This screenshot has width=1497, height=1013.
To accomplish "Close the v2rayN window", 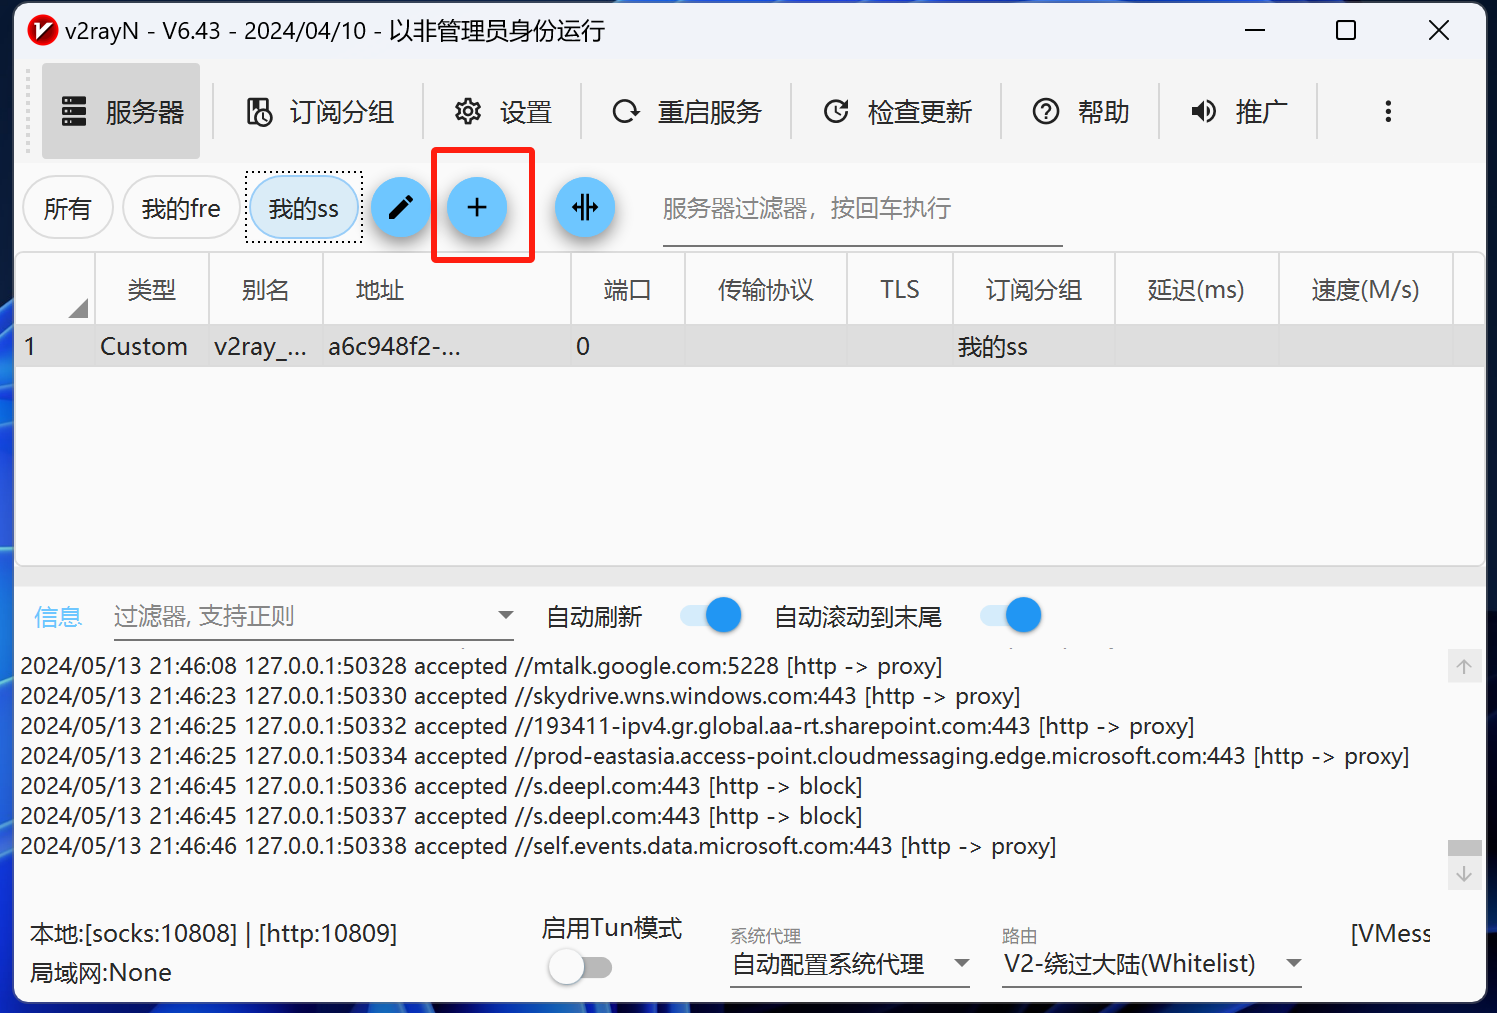I will point(1439,30).
